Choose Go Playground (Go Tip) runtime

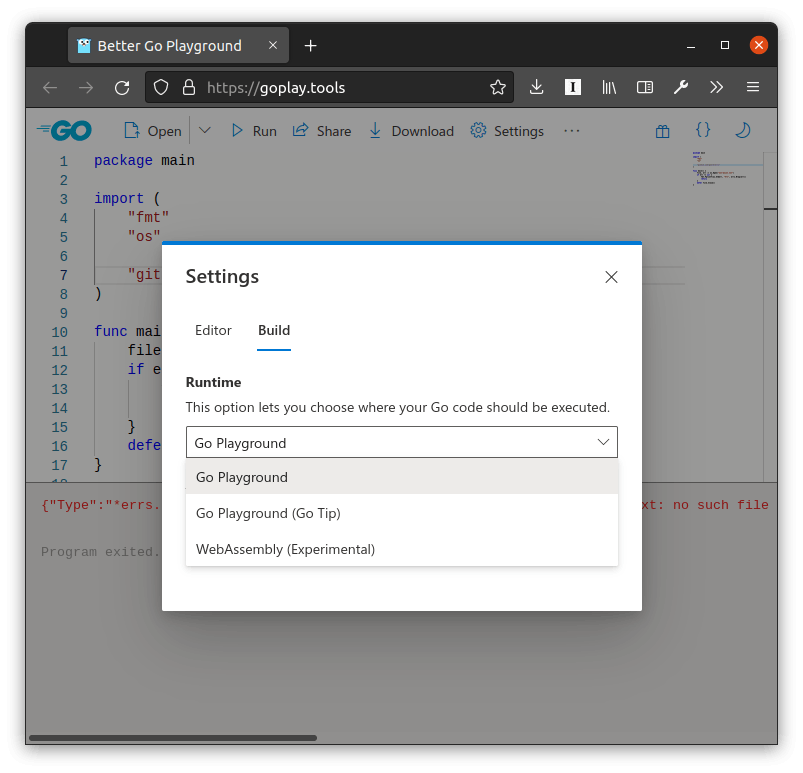pyautogui.click(x=402, y=513)
